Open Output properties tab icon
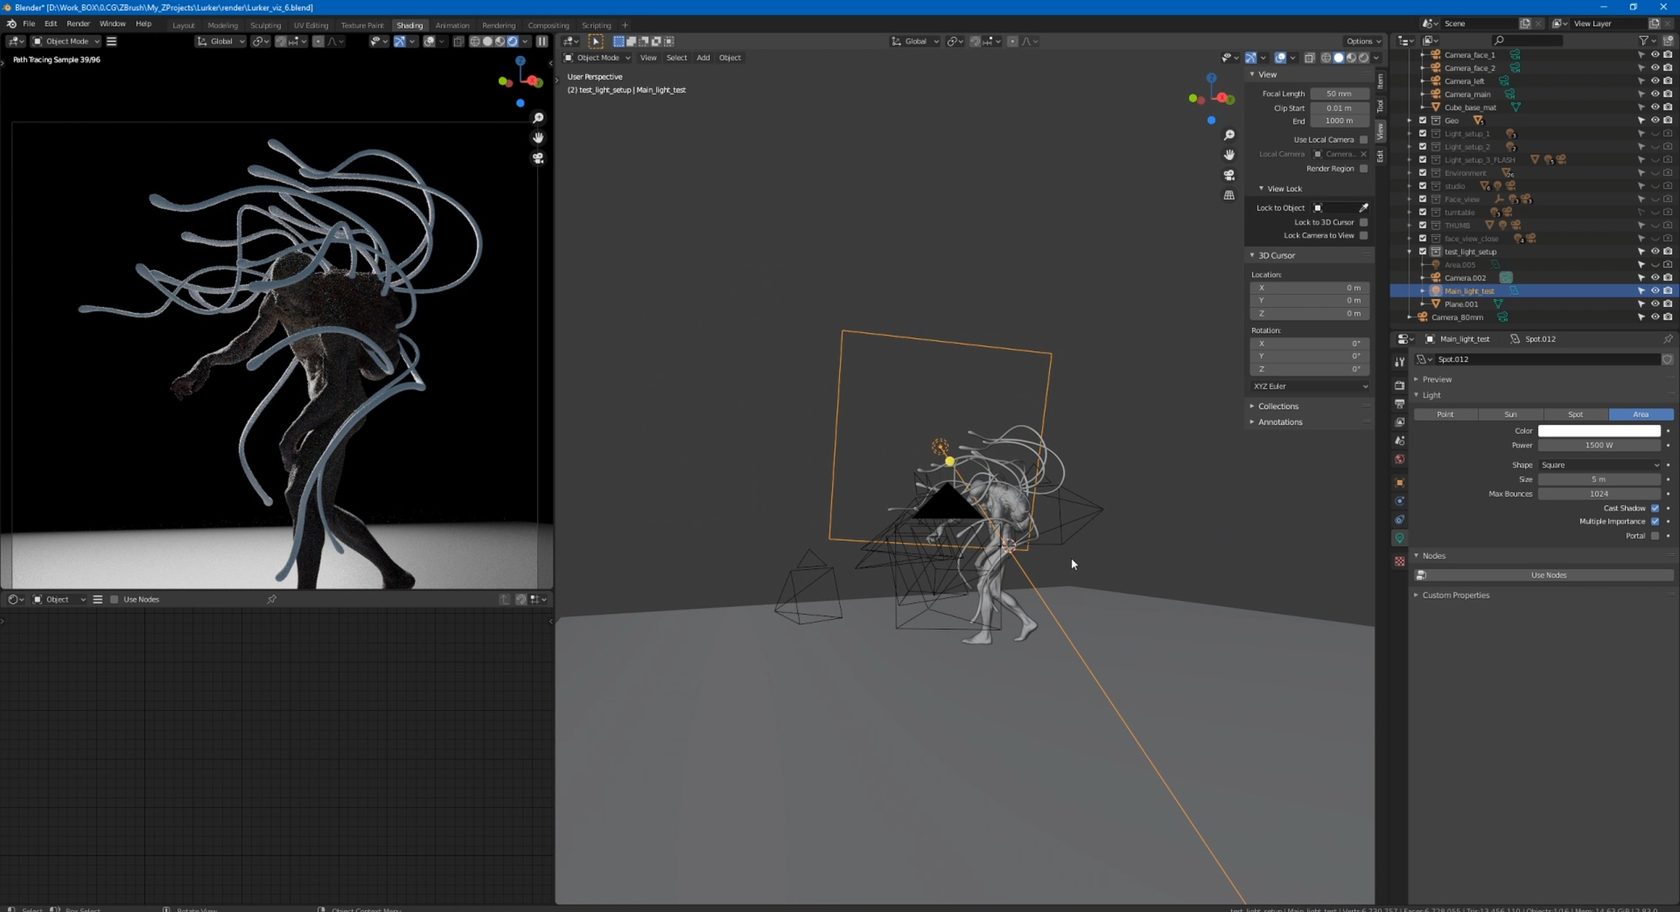The image size is (1680, 912). tap(1399, 403)
